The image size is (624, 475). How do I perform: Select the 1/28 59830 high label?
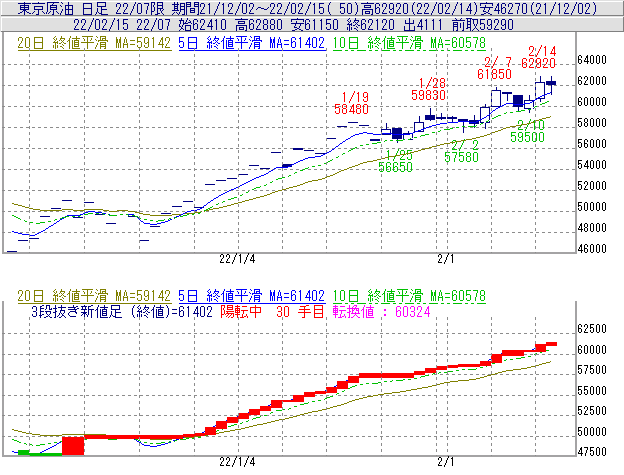coord(429,89)
